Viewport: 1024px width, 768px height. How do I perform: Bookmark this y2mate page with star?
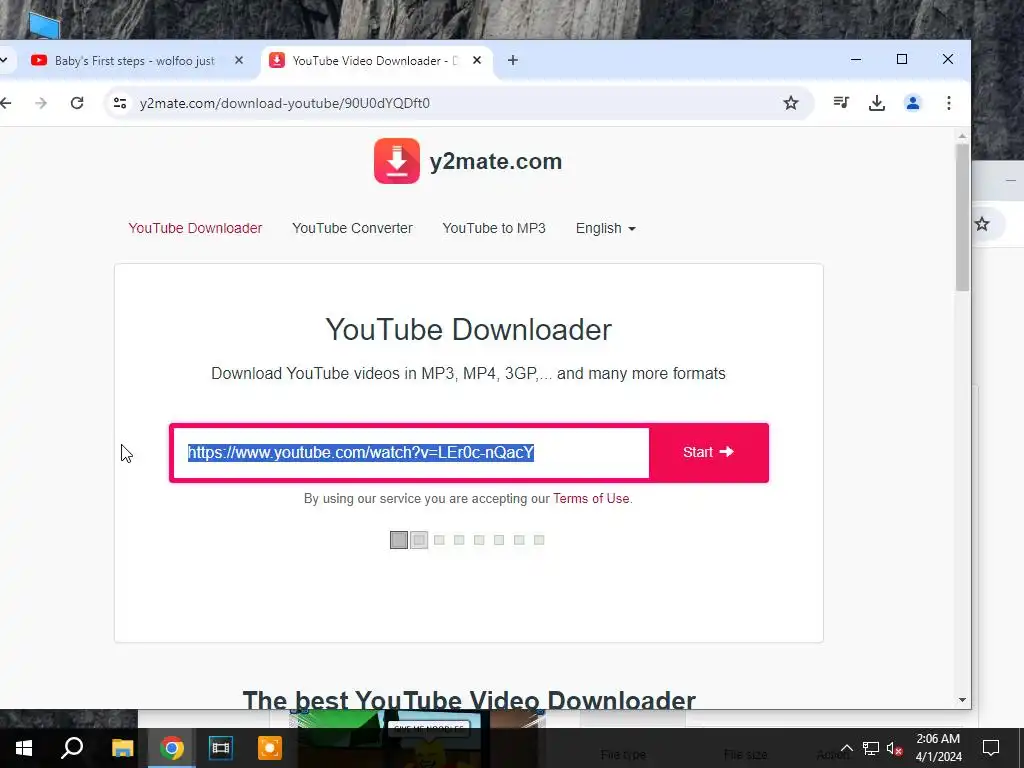[791, 103]
